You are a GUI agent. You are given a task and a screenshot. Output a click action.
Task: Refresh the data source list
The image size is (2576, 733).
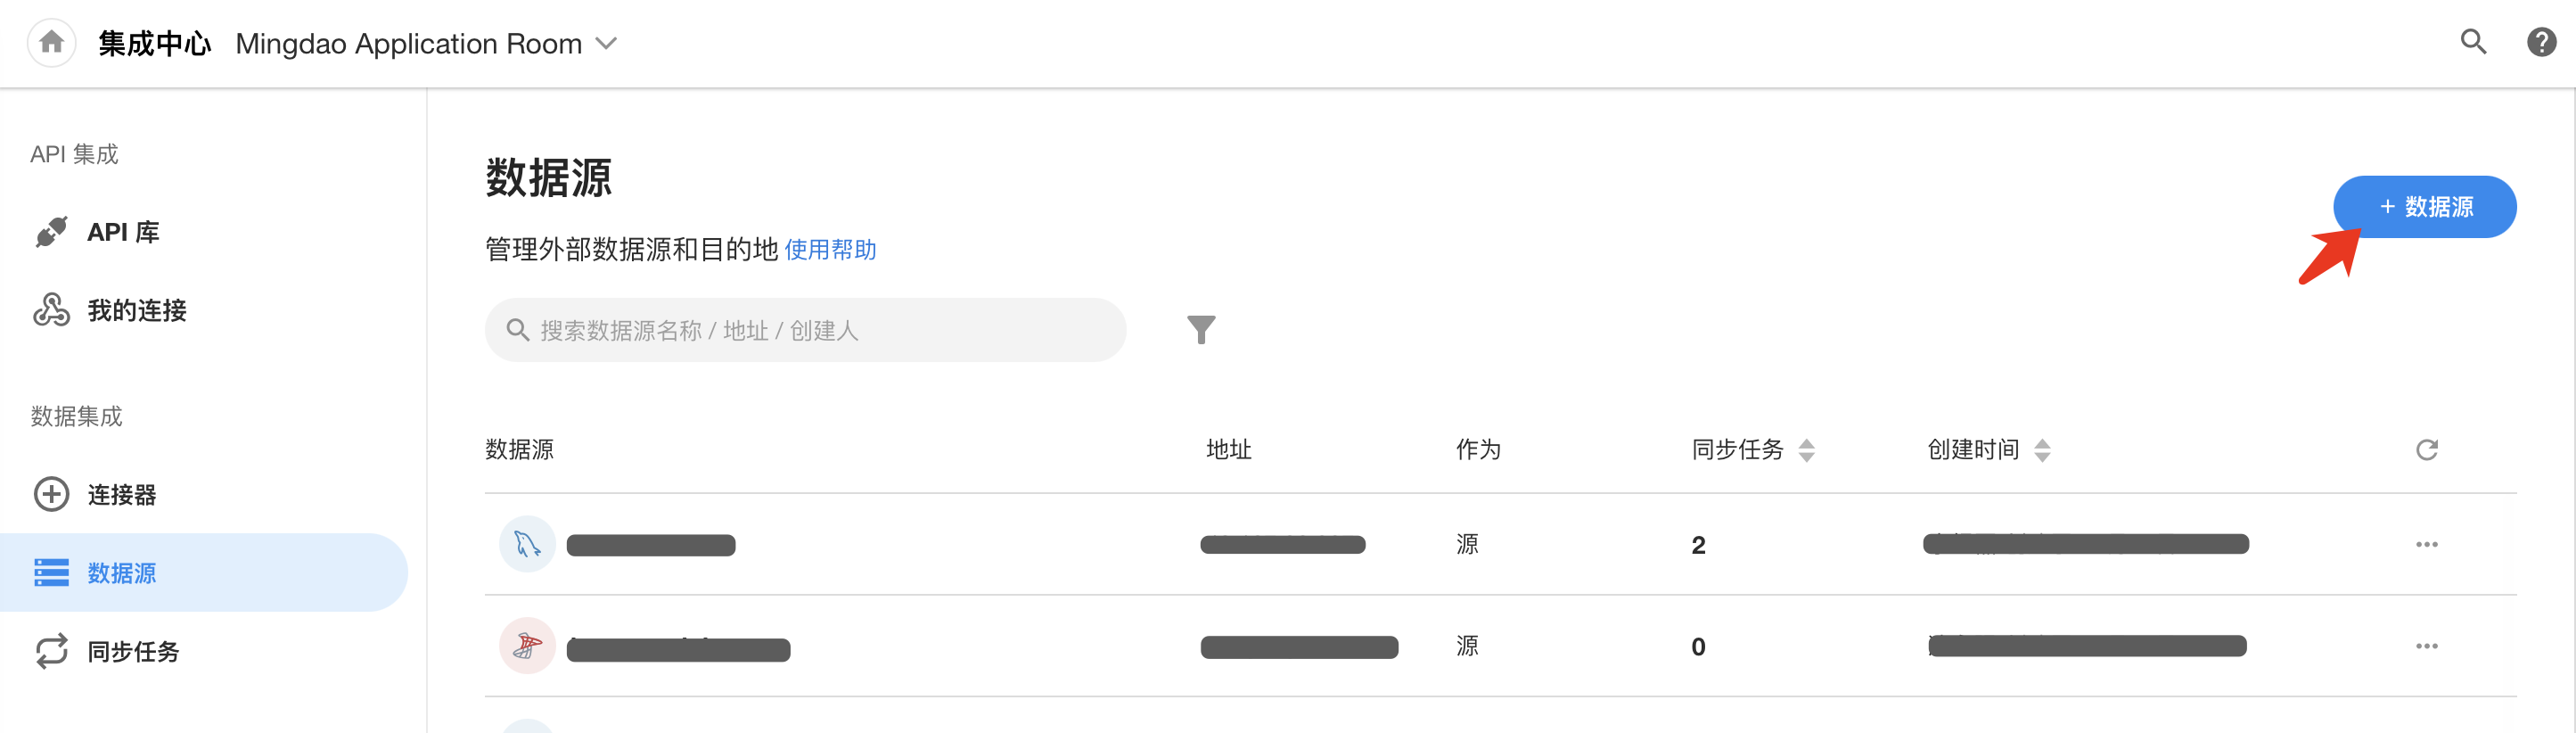2426,450
